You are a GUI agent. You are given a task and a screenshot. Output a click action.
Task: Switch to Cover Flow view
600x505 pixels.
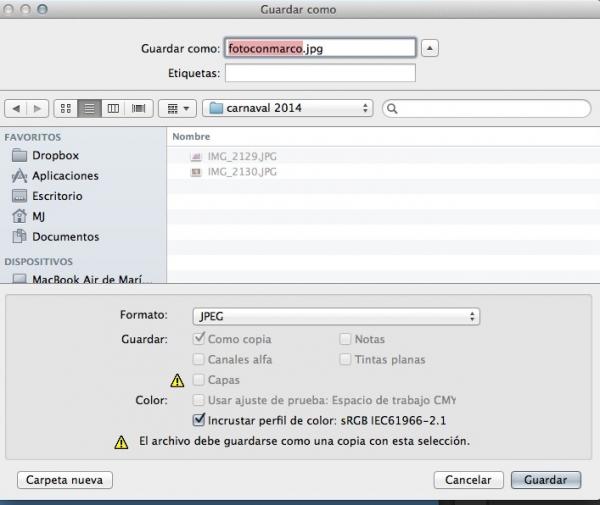139,109
